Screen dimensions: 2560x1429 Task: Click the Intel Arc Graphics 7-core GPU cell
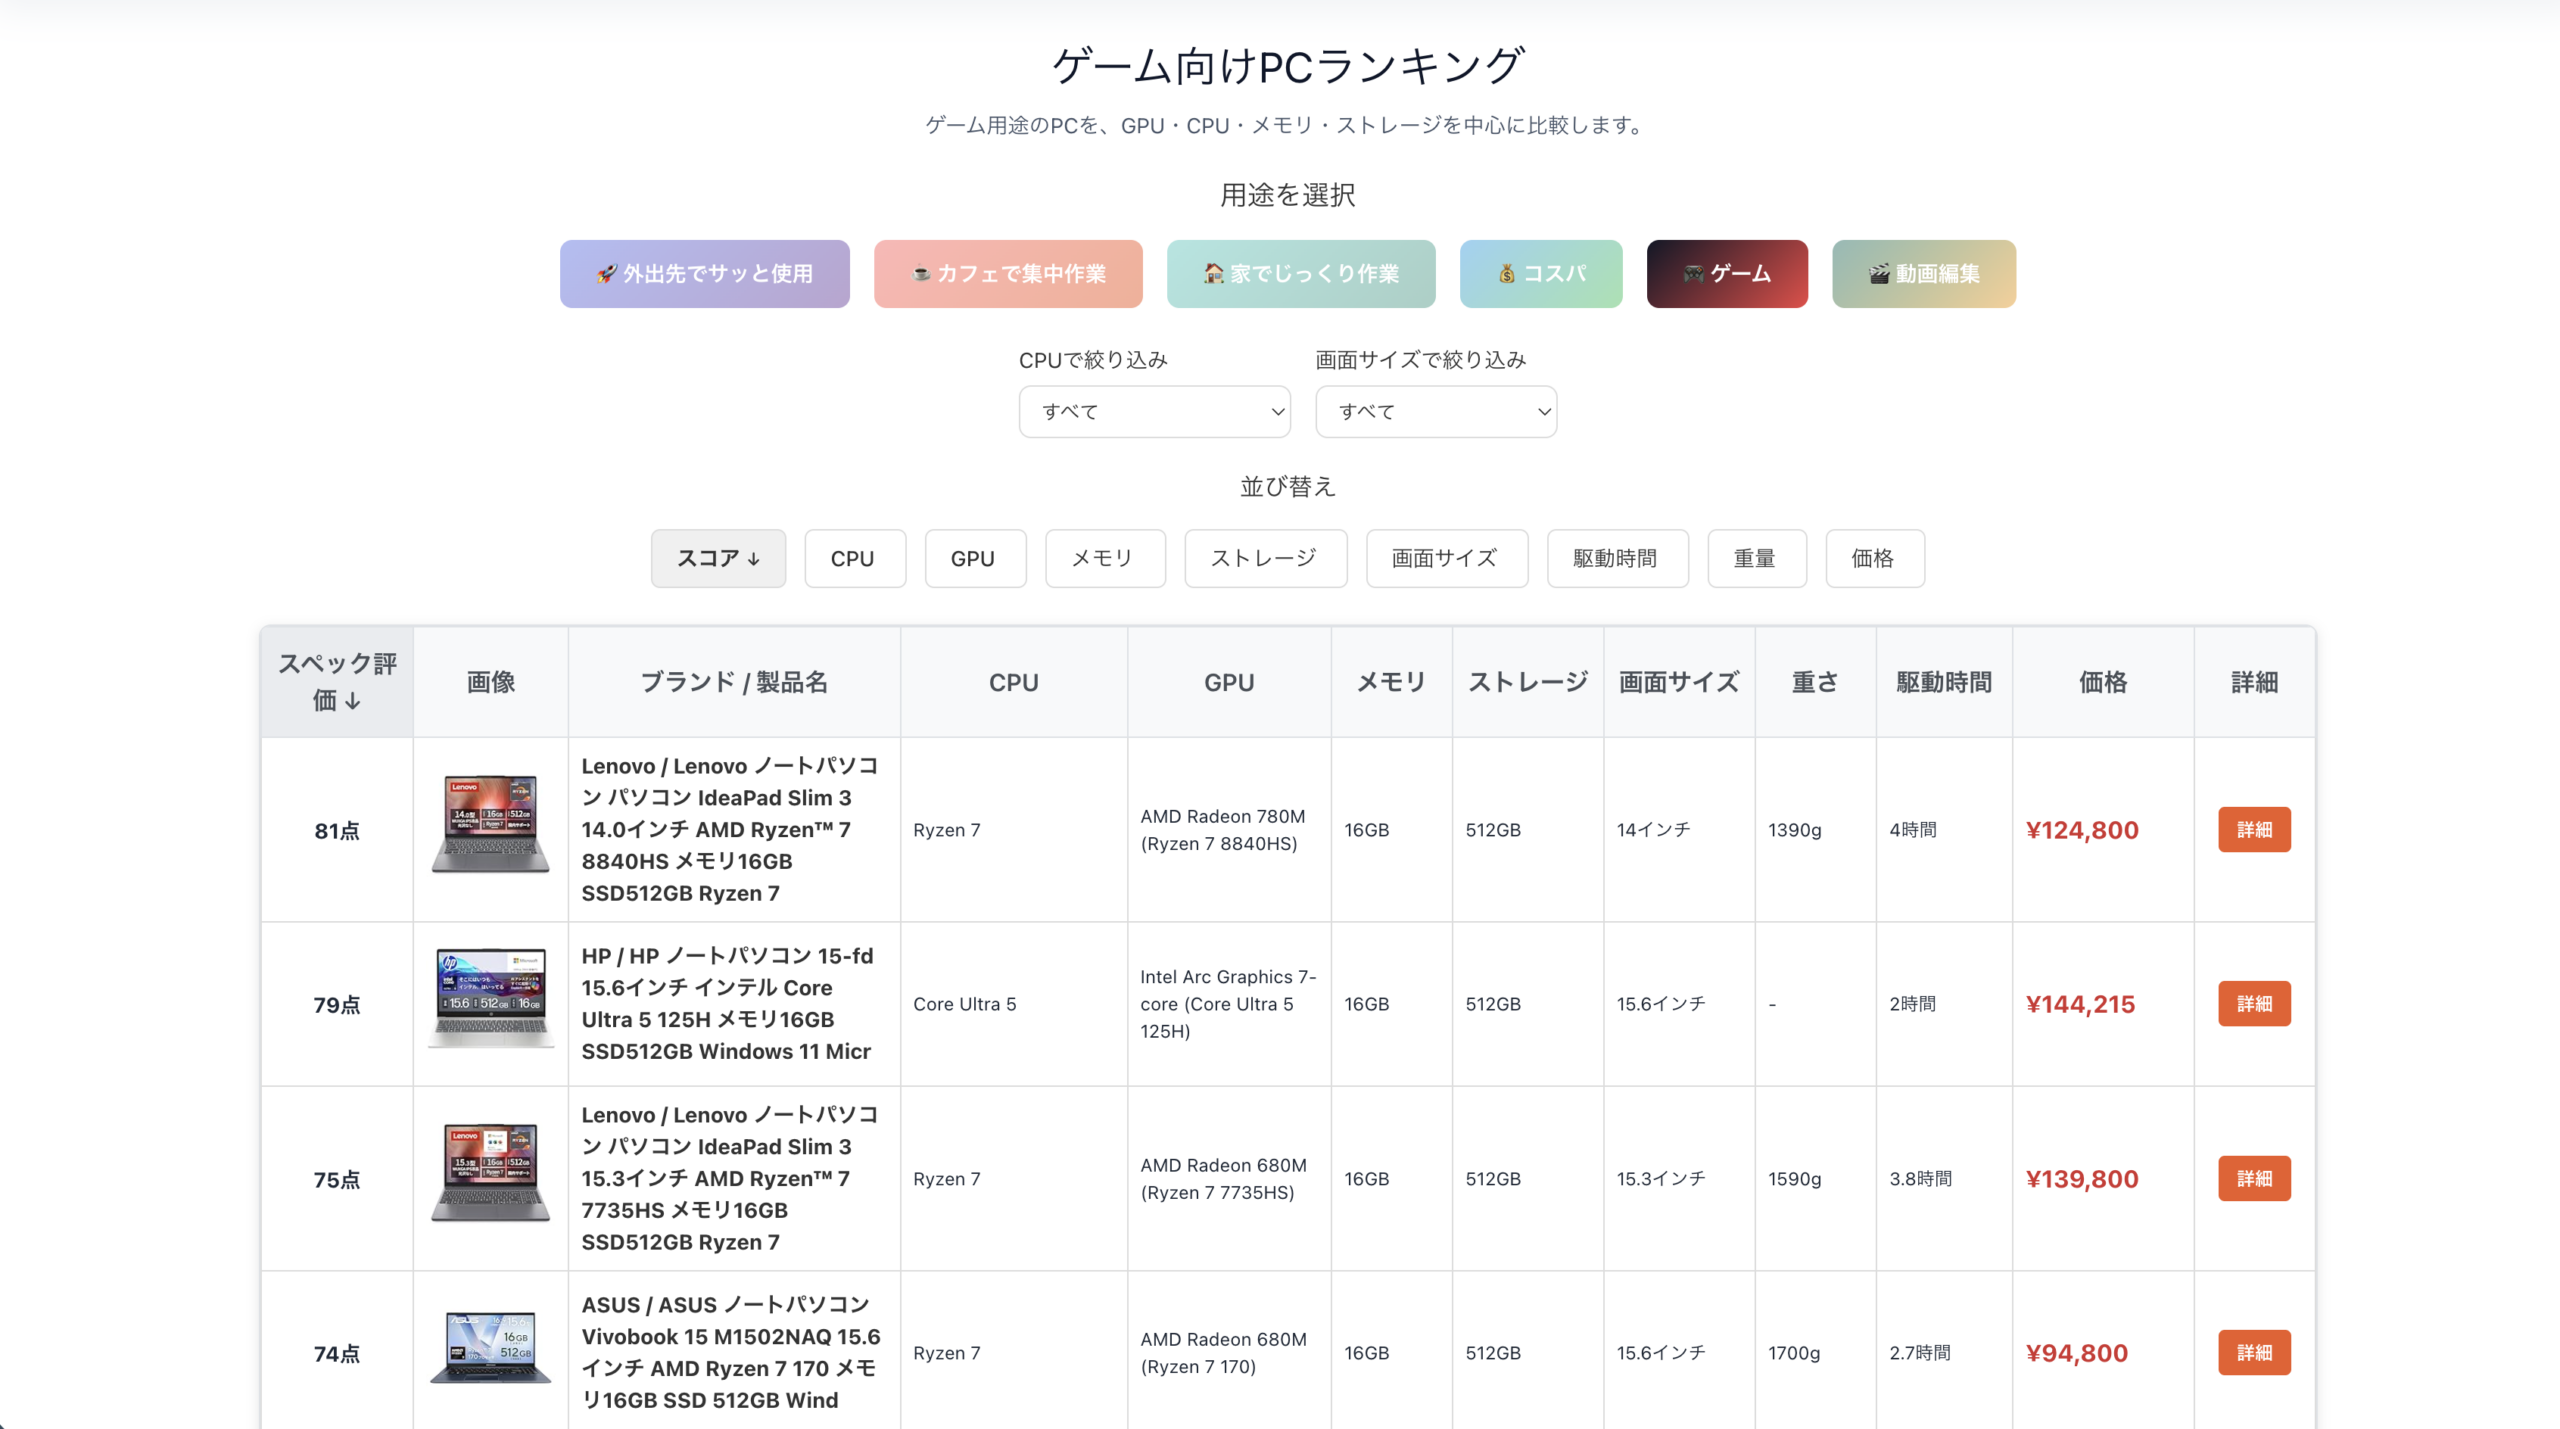[x=1229, y=1003]
